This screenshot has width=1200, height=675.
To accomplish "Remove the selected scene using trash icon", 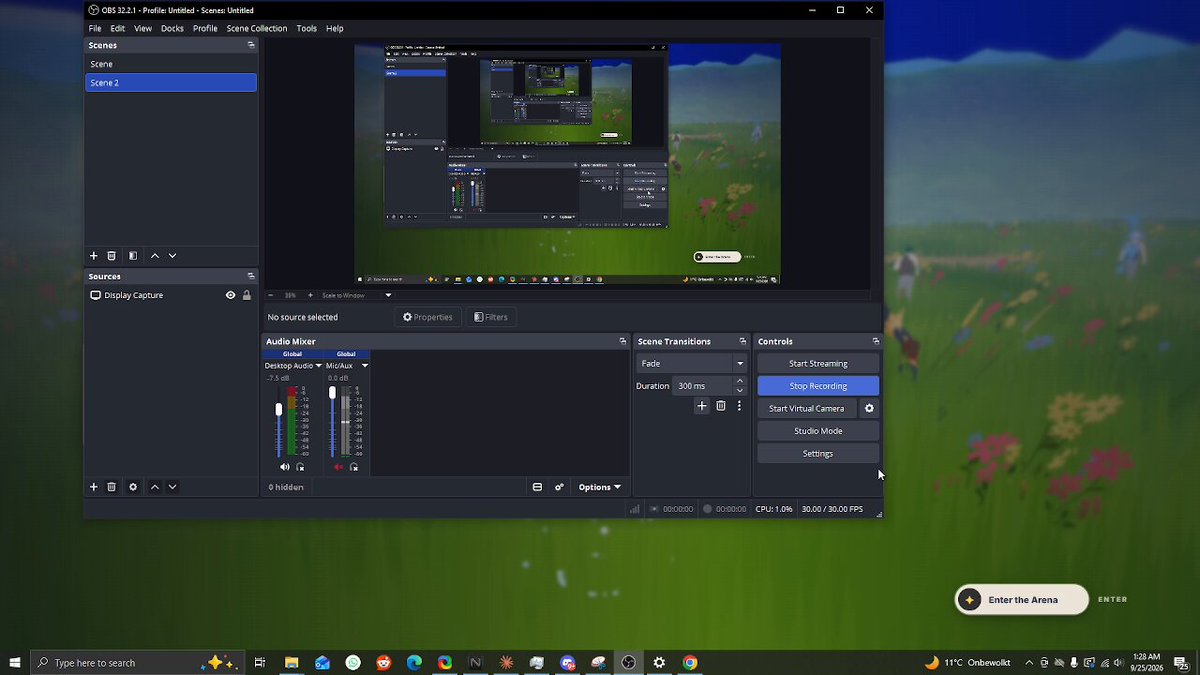I will (x=112, y=256).
